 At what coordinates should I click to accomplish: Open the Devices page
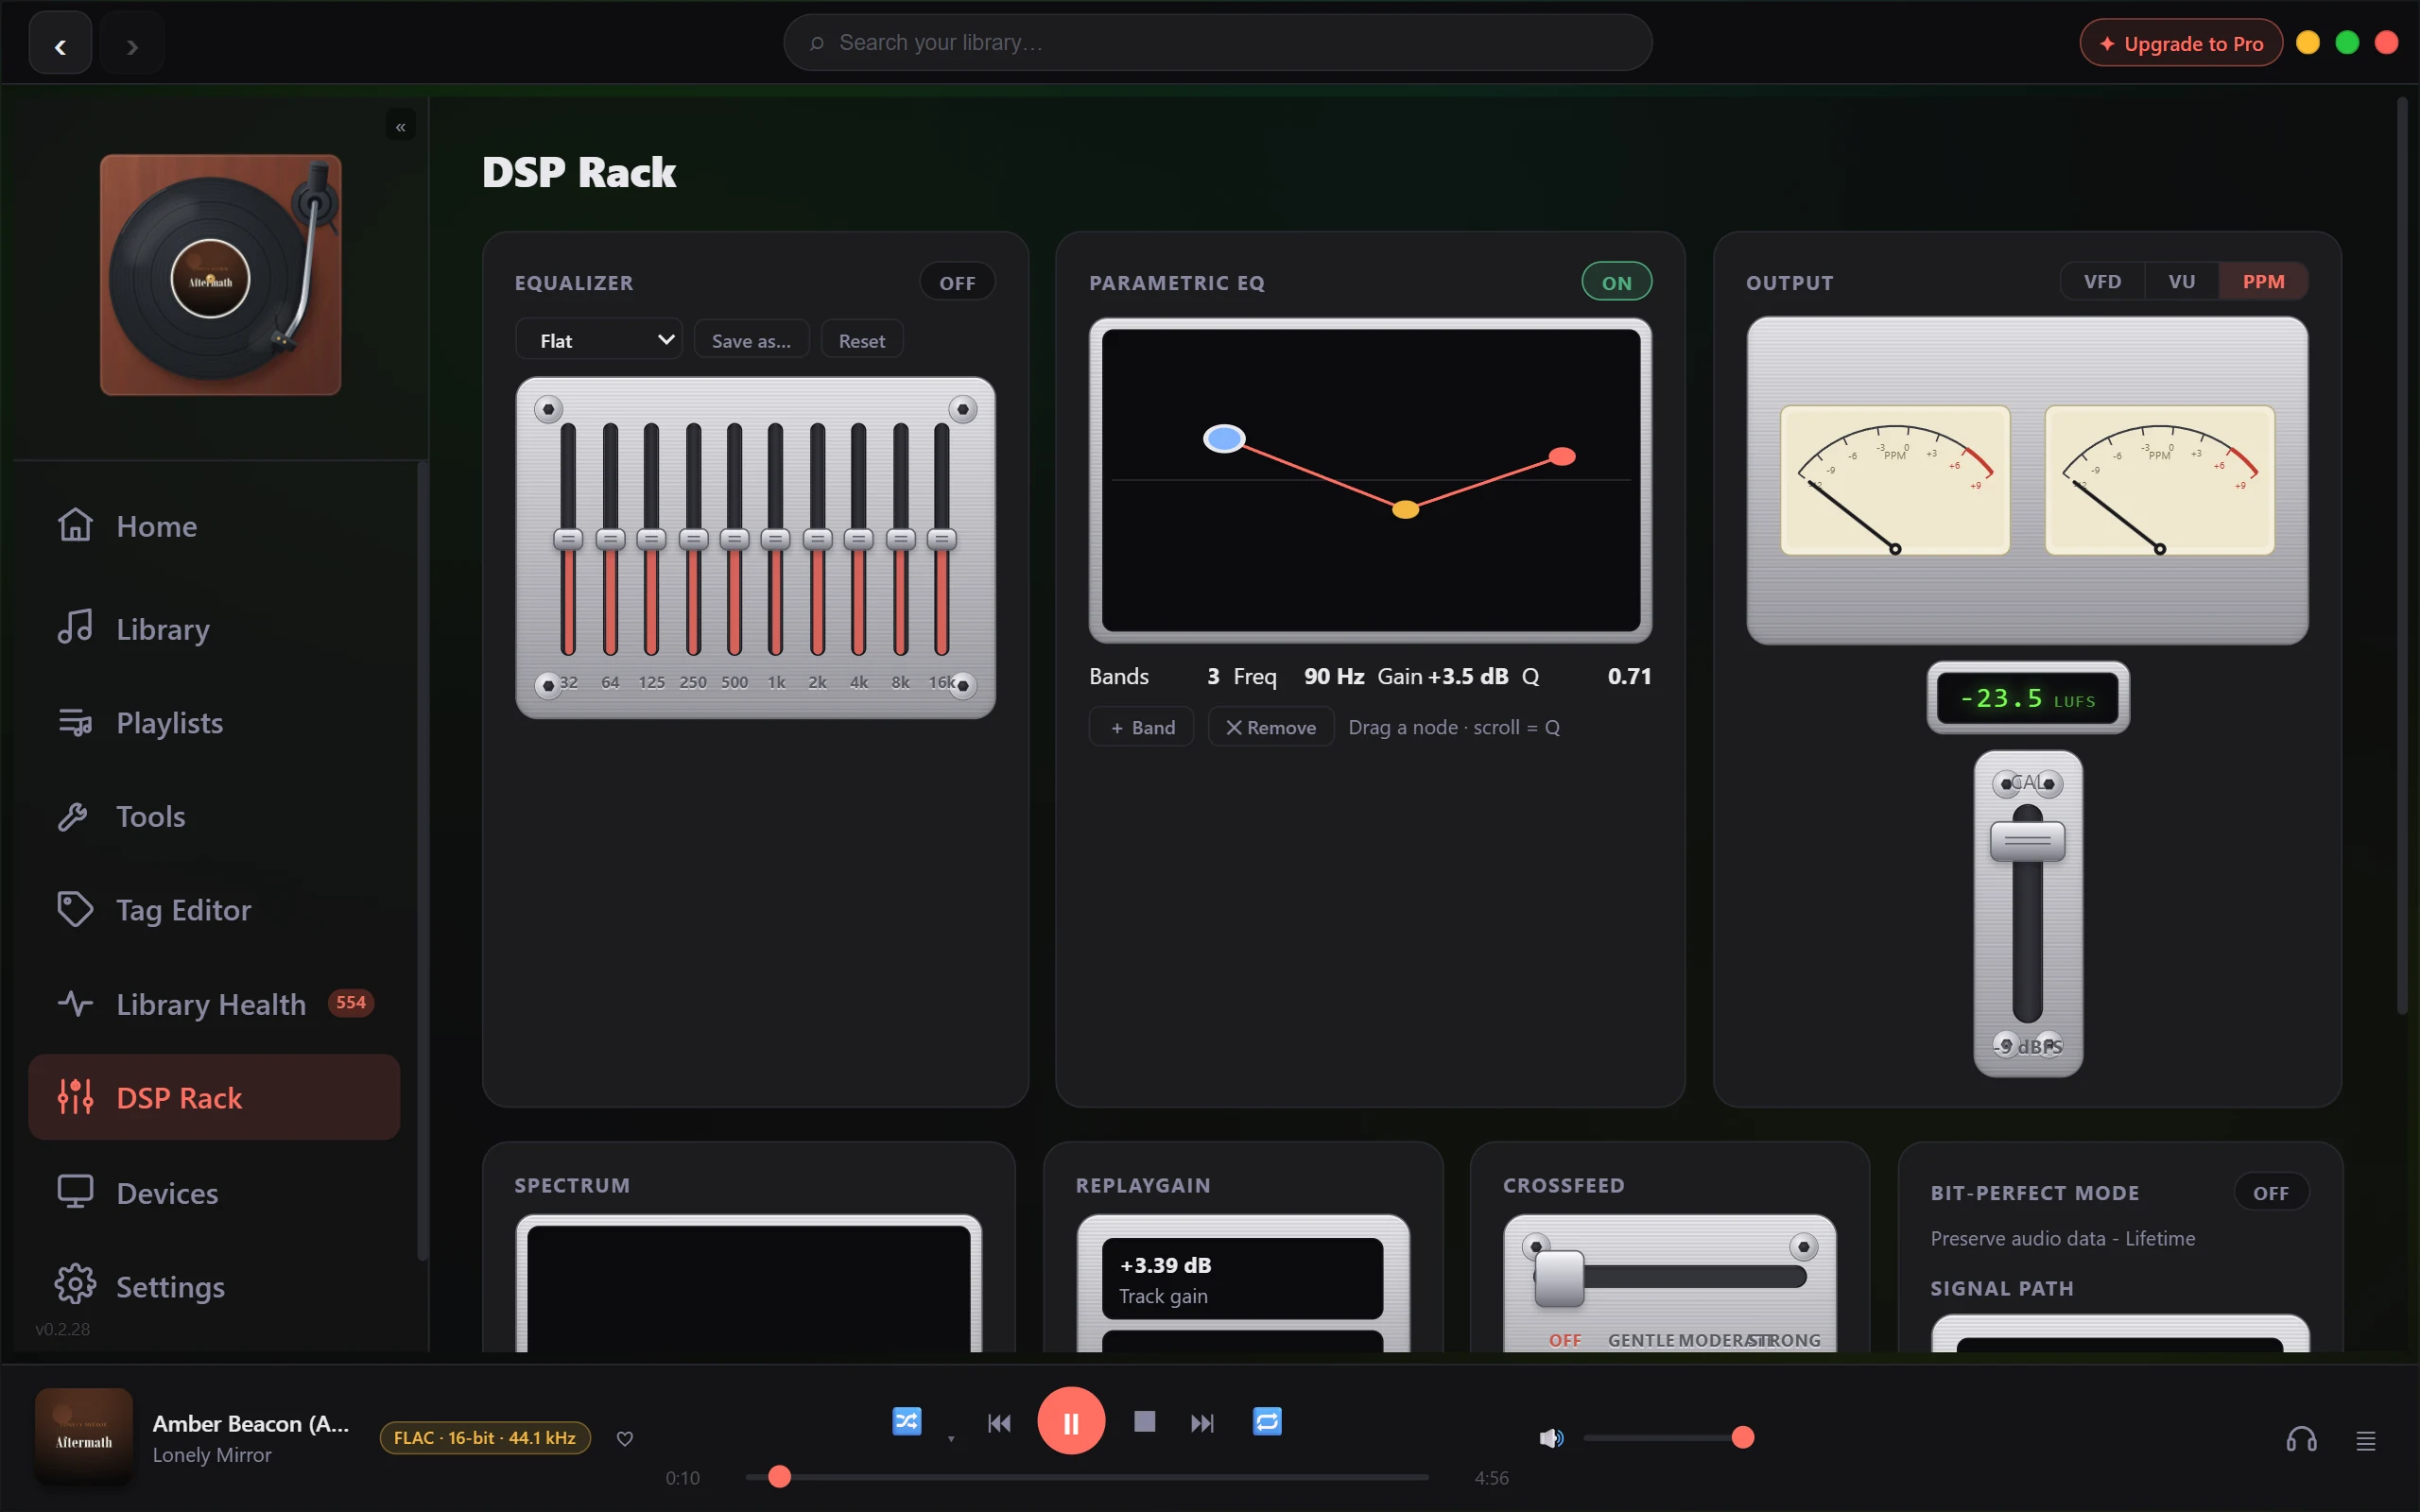click(214, 1192)
